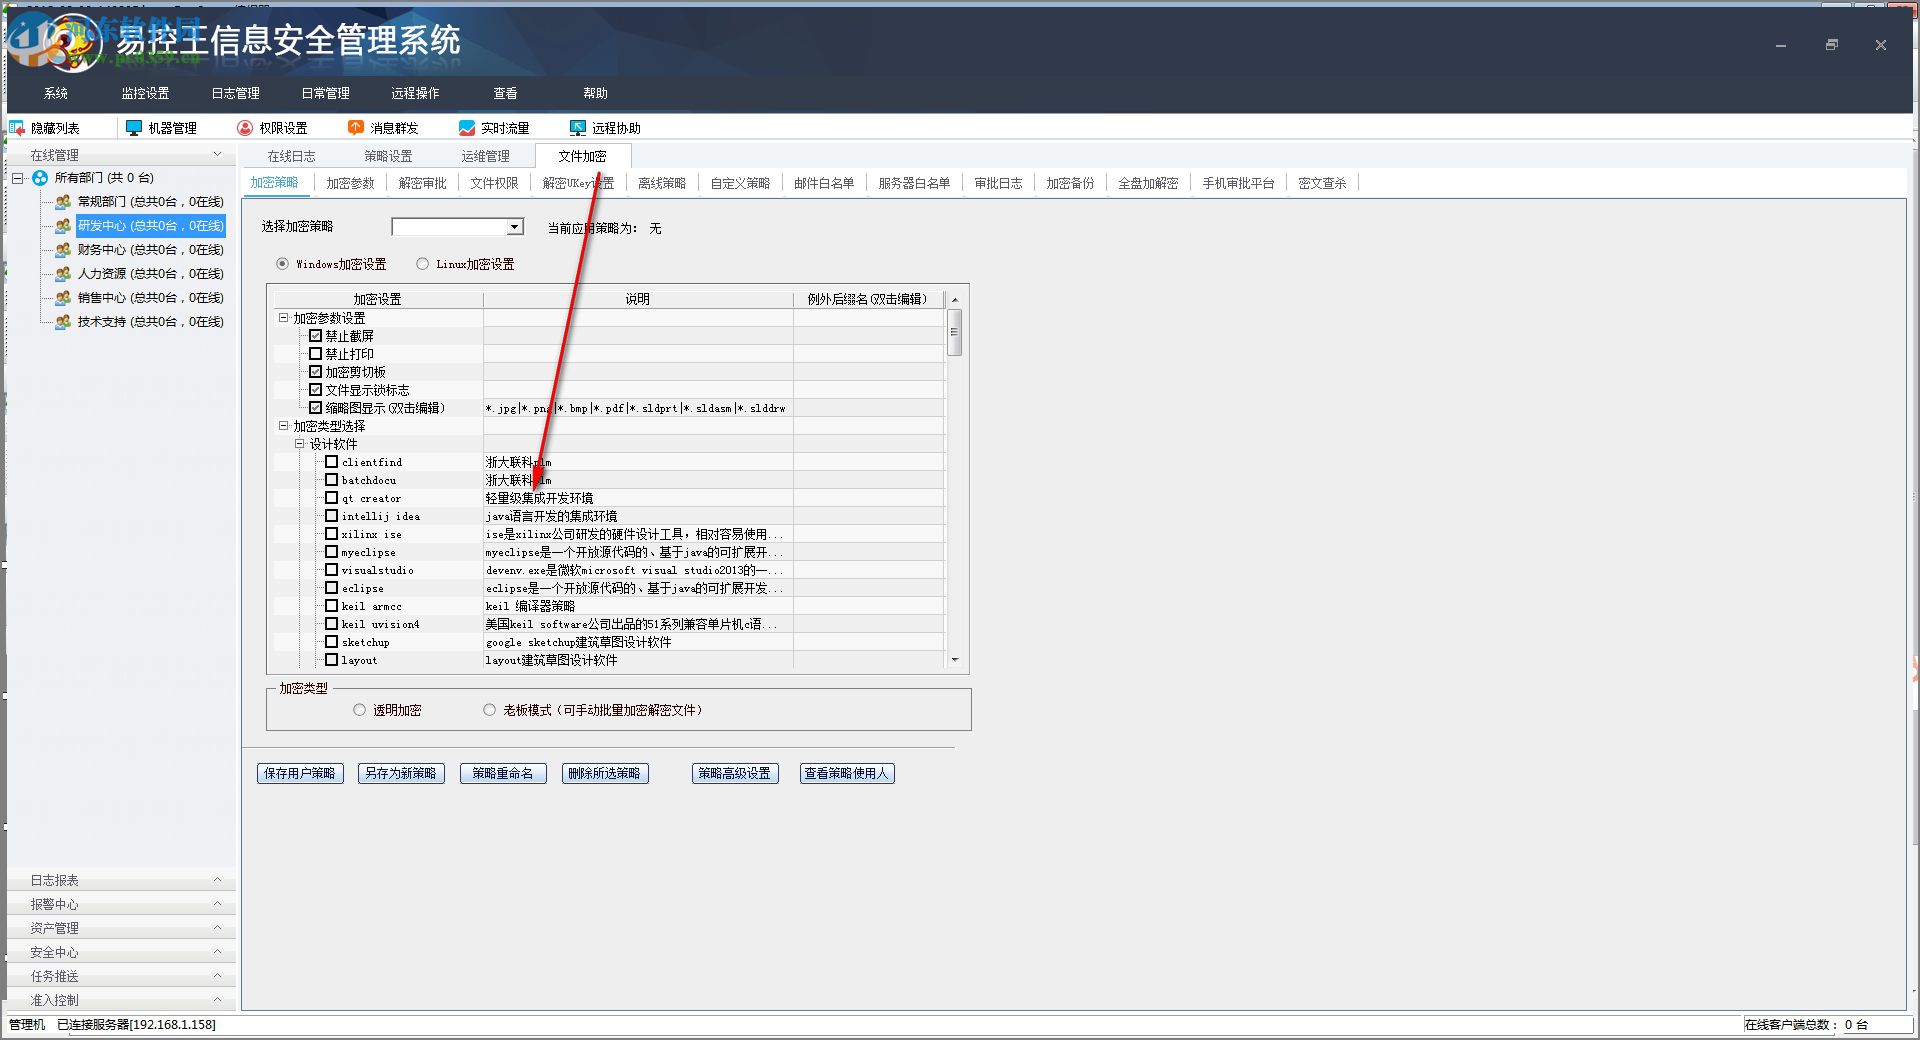This screenshot has width=1920, height=1040.
Task: Collapse the 加密参数设置 tree node
Action: tap(283, 318)
